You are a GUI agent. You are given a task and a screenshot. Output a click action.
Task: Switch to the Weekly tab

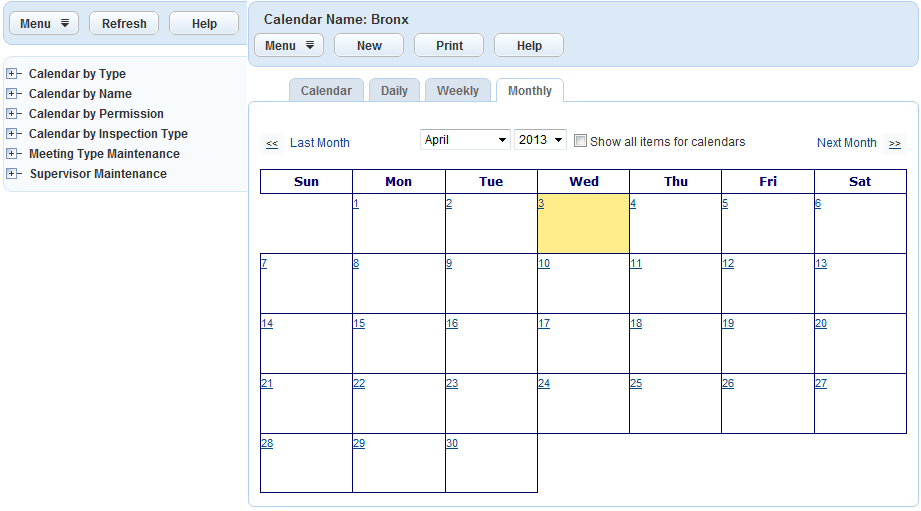click(x=458, y=91)
